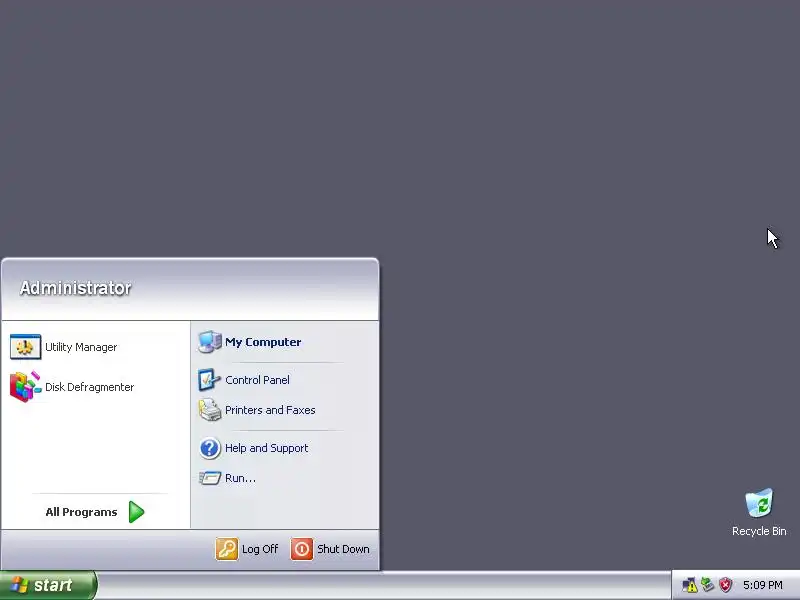Viewport: 800px width, 600px height.
Task: Click the 5:09 PM taskbar clock
Action: click(x=763, y=585)
